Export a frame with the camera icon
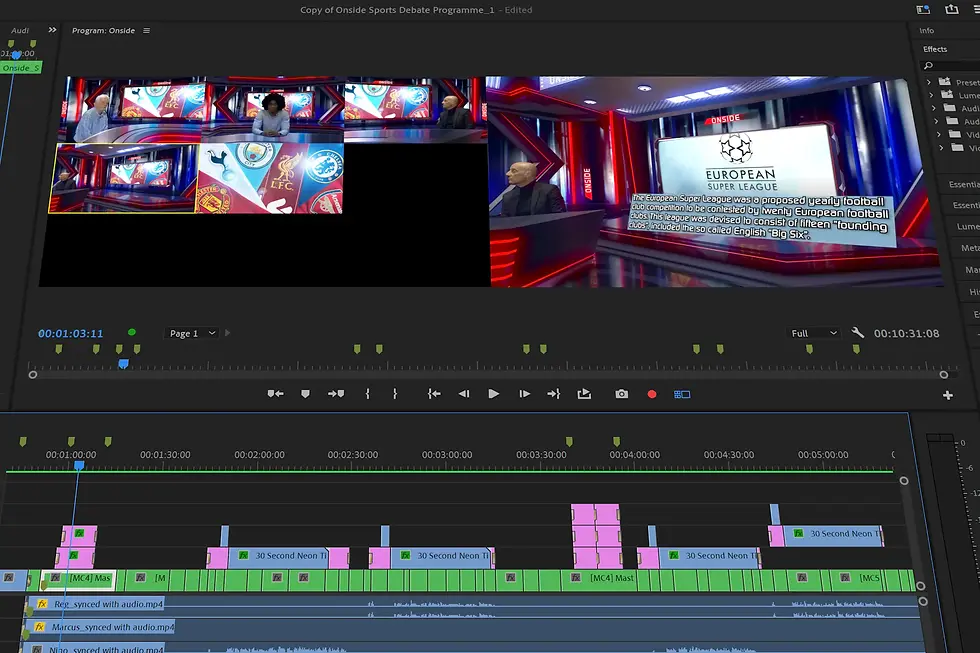Viewport: 980px width, 653px height. point(621,394)
